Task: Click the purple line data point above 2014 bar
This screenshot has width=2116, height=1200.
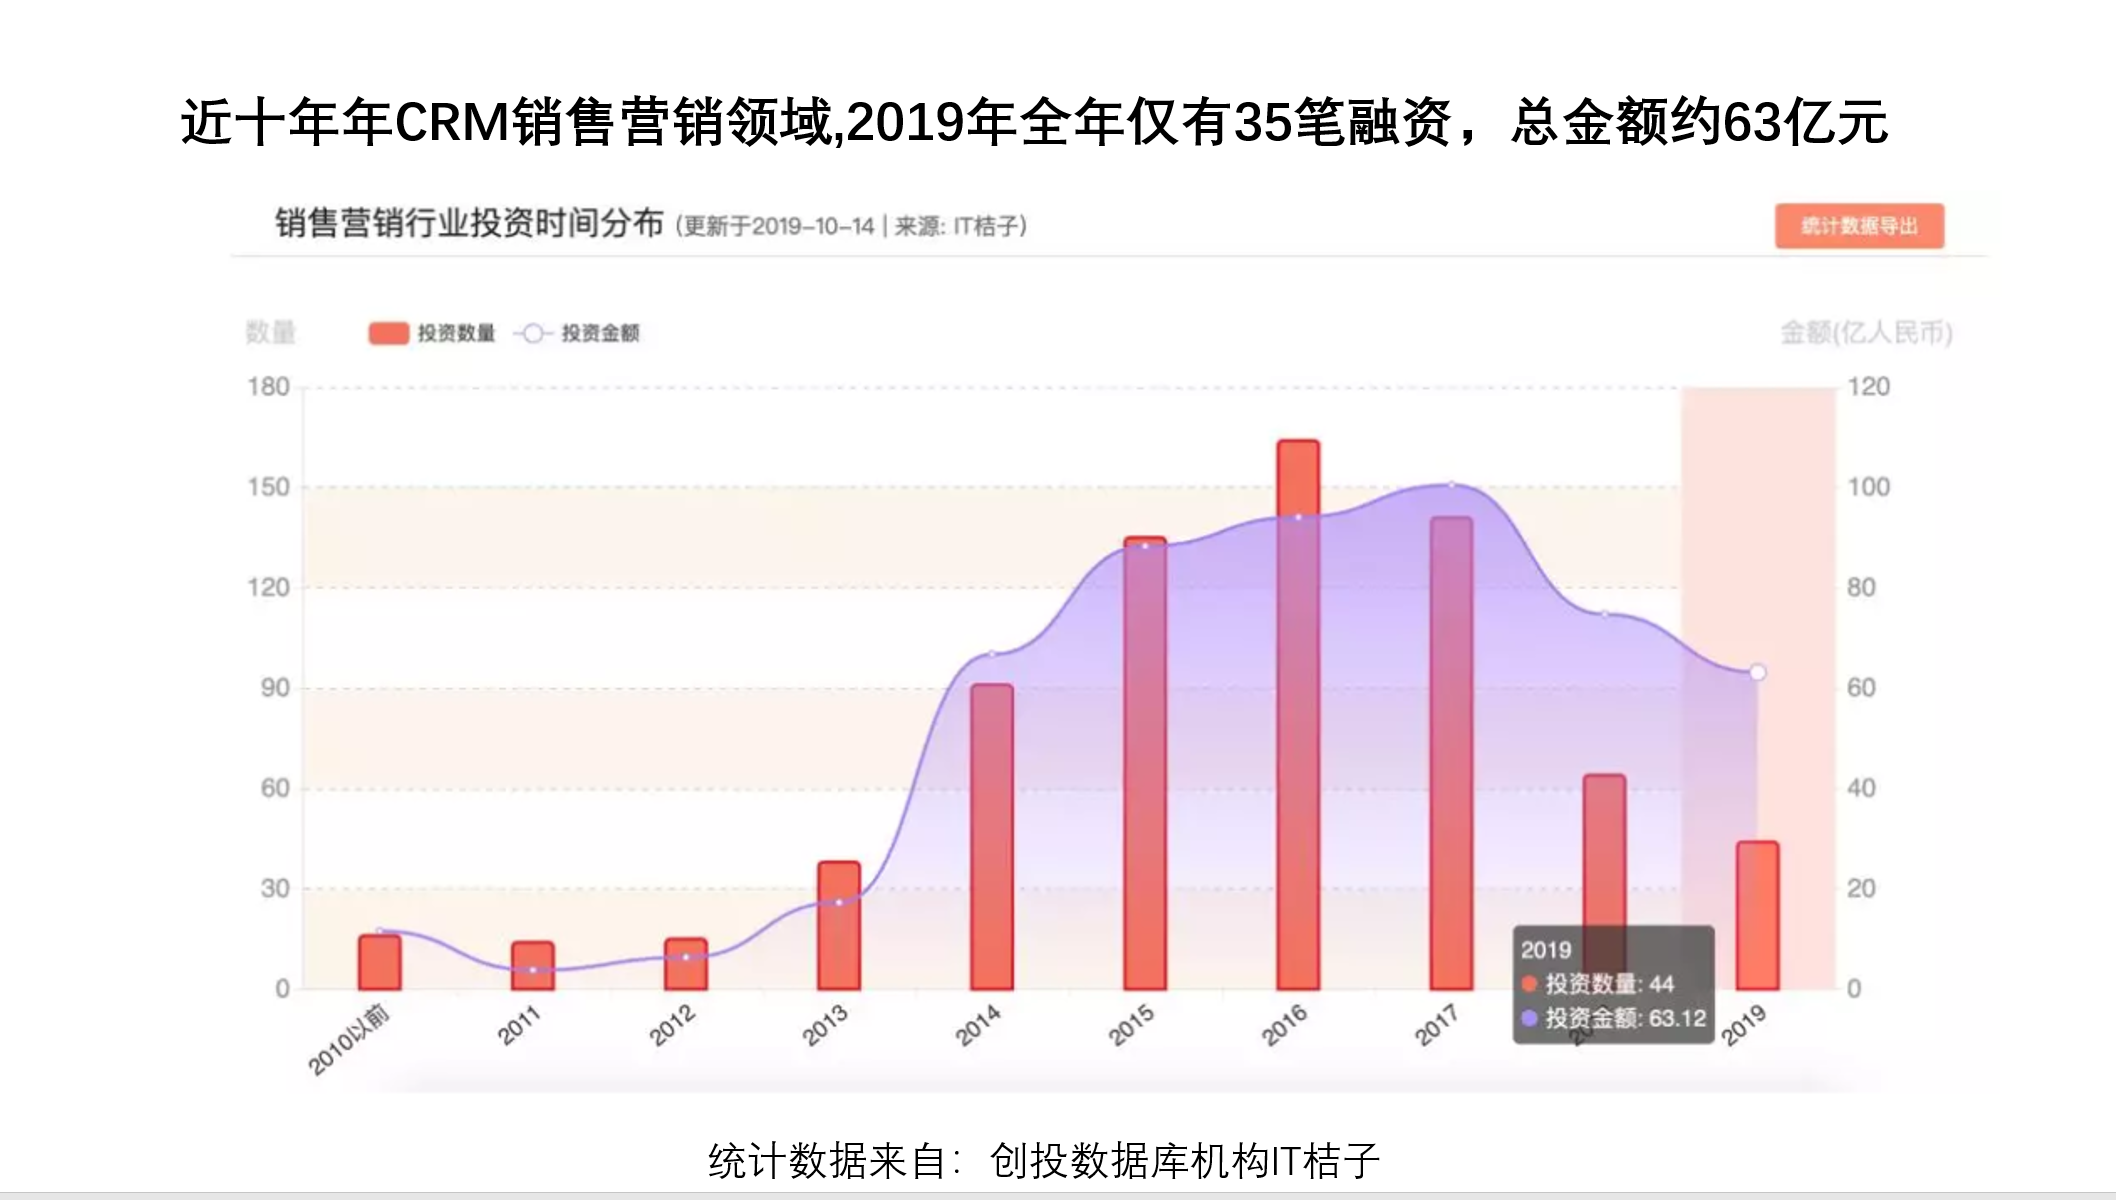Action: coord(992,654)
